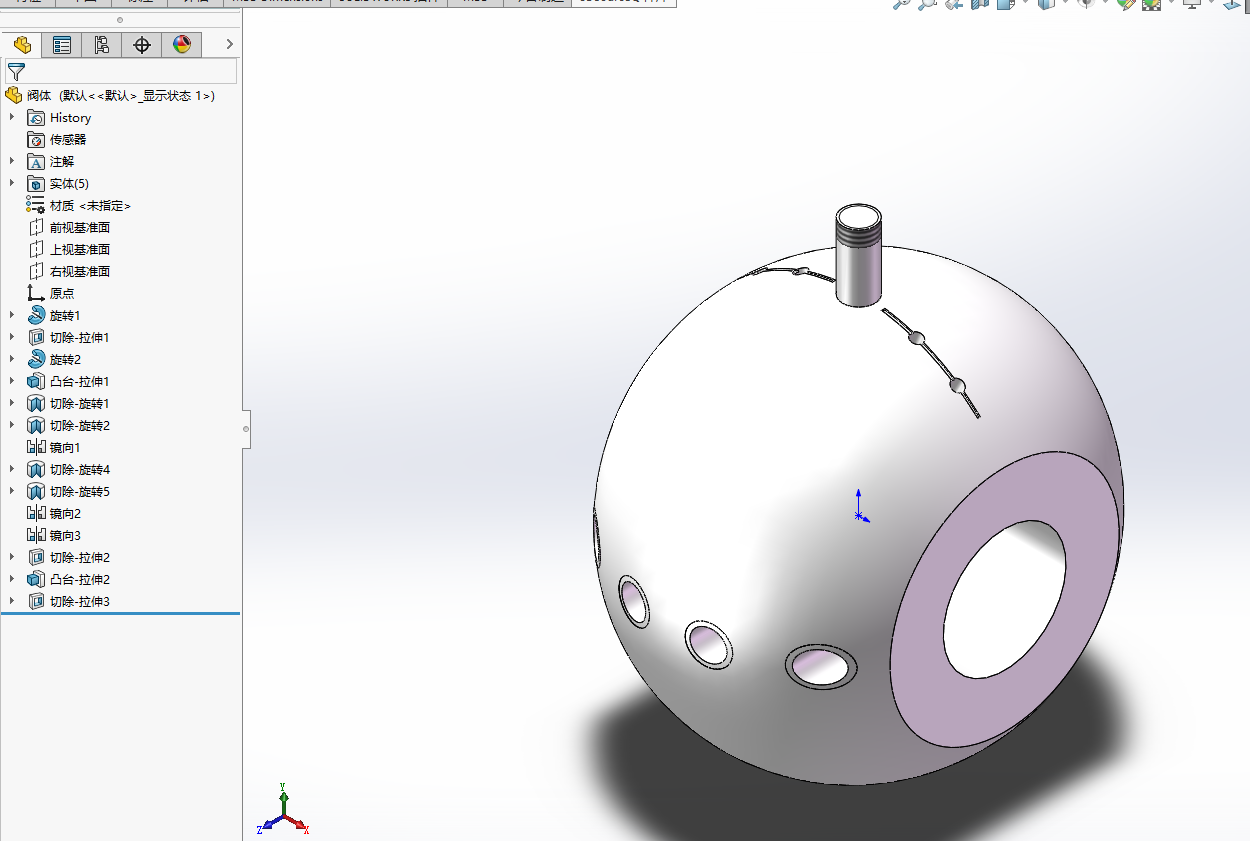Image resolution: width=1250 pixels, height=841 pixels.
Task: Switch to the ConfigurationManager tab
Action: [x=102, y=45]
